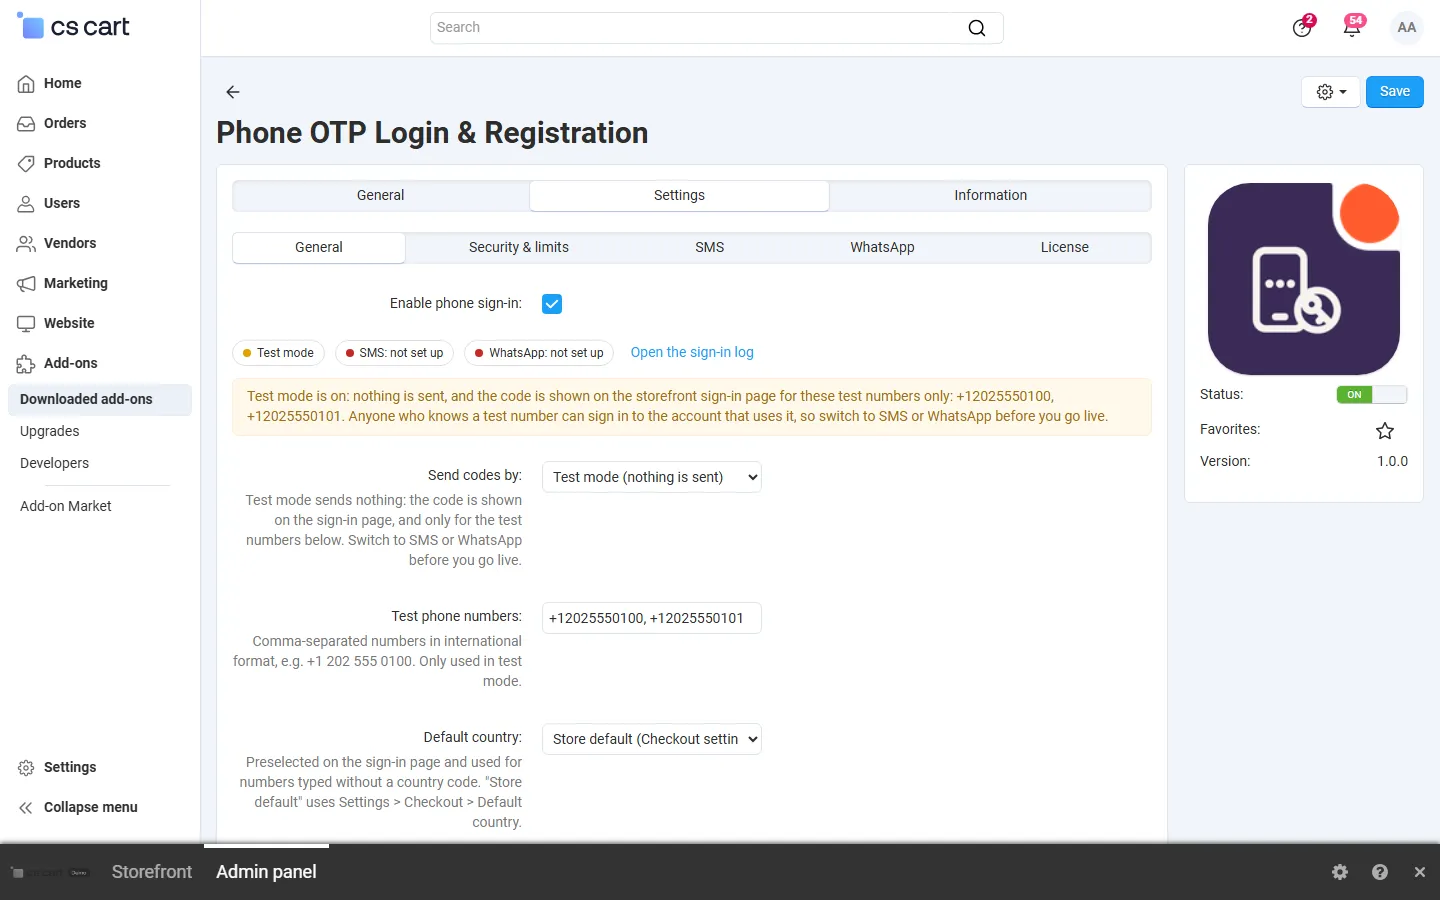Viewport: 1440px width, 900px height.
Task: Open Developers in the sidebar
Action: pos(55,464)
